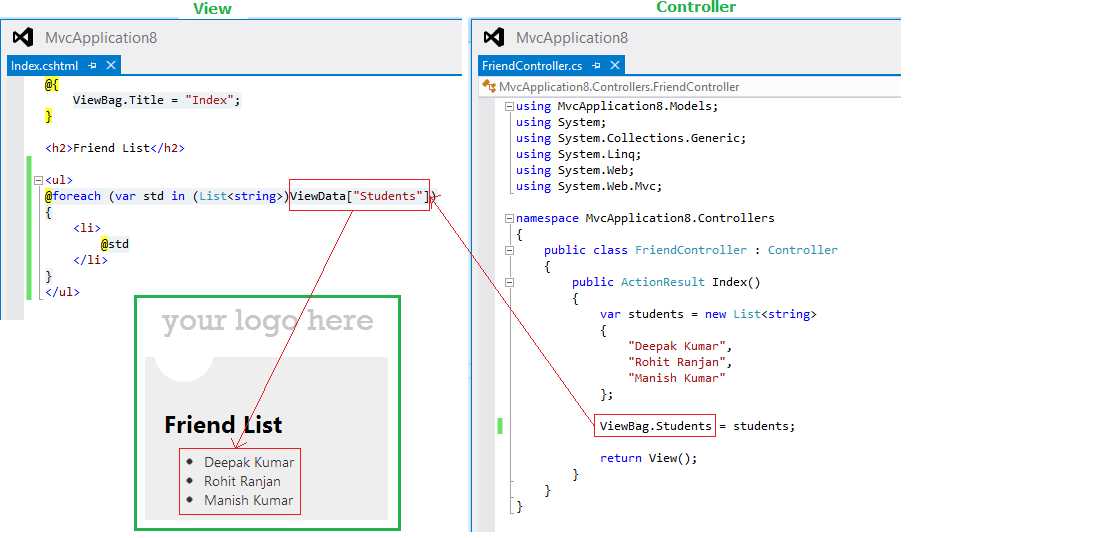Click FriendController class name in code
The image size is (1117, 538).
click(691, 250)
